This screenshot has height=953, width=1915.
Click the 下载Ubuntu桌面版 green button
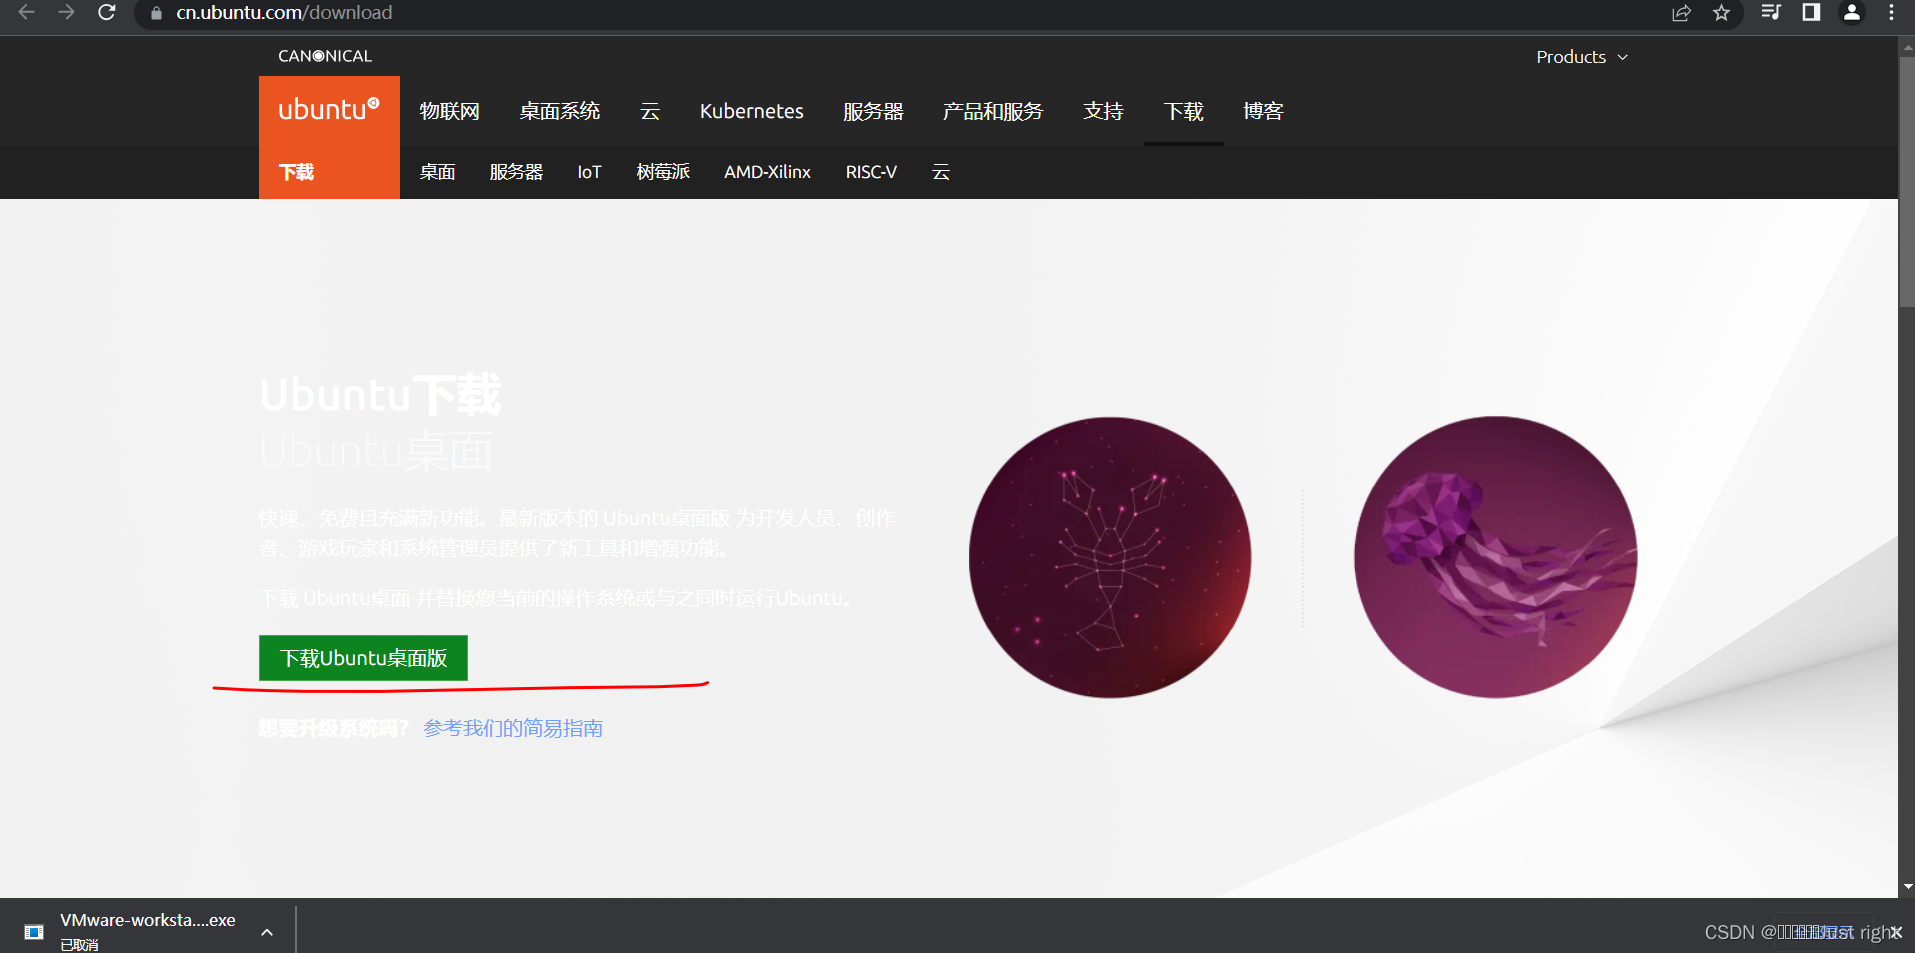362,658
